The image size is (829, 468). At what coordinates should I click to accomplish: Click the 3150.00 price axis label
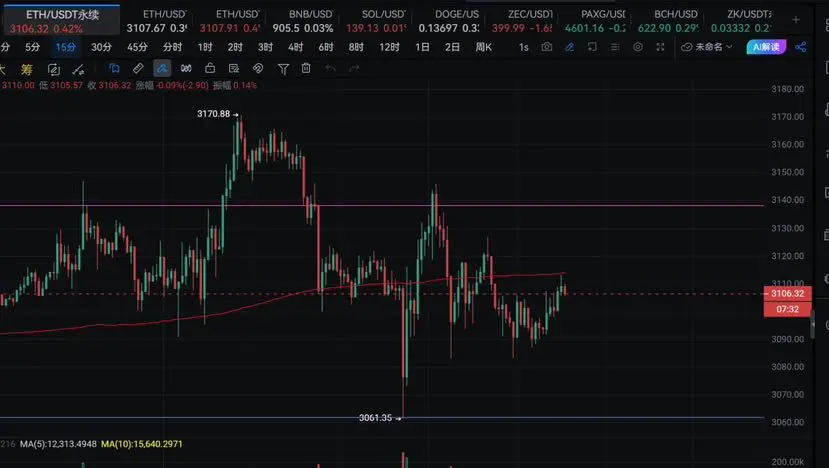tap(787, 172)
